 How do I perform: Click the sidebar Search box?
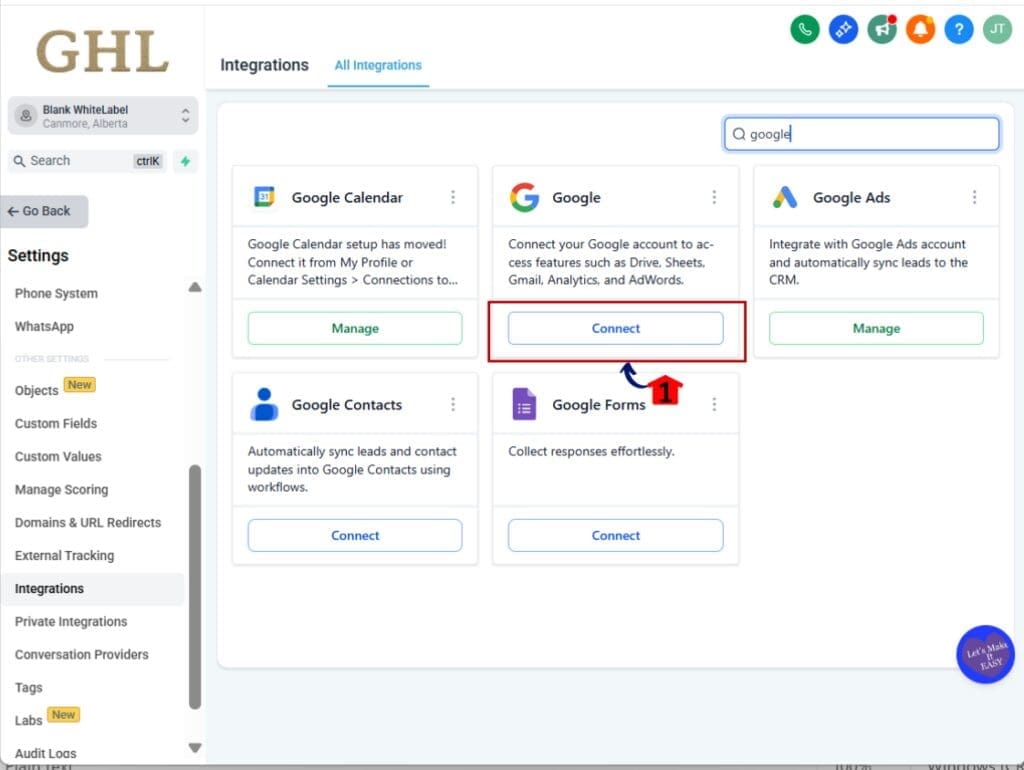(87, 161)
